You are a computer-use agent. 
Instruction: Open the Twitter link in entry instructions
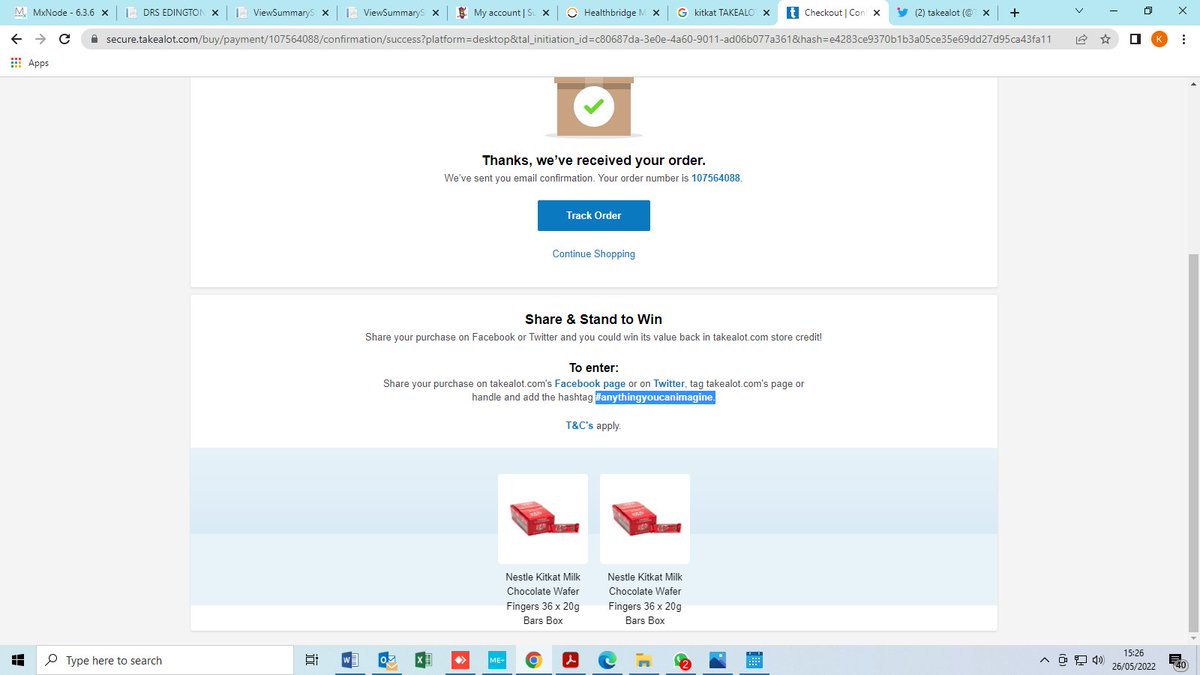click(x=669, y=384)
